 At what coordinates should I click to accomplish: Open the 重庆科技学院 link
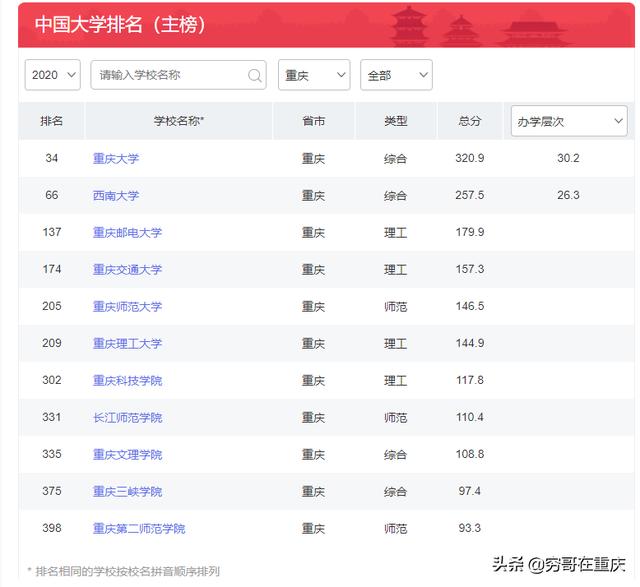[127, 380]
